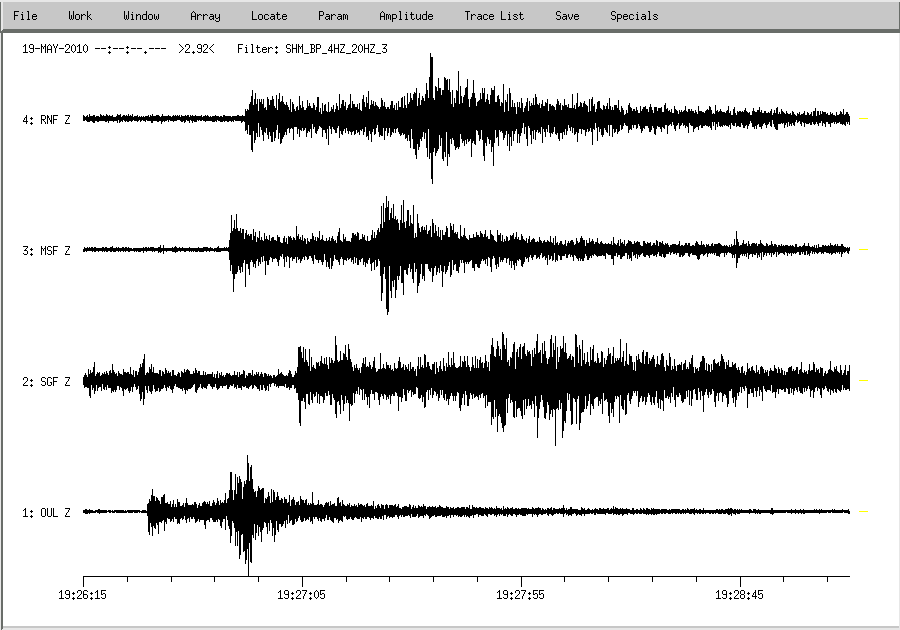Click yellow end marker of MSF trace
Viewport: 900px width, 630px height.
(x=863, y=250)
